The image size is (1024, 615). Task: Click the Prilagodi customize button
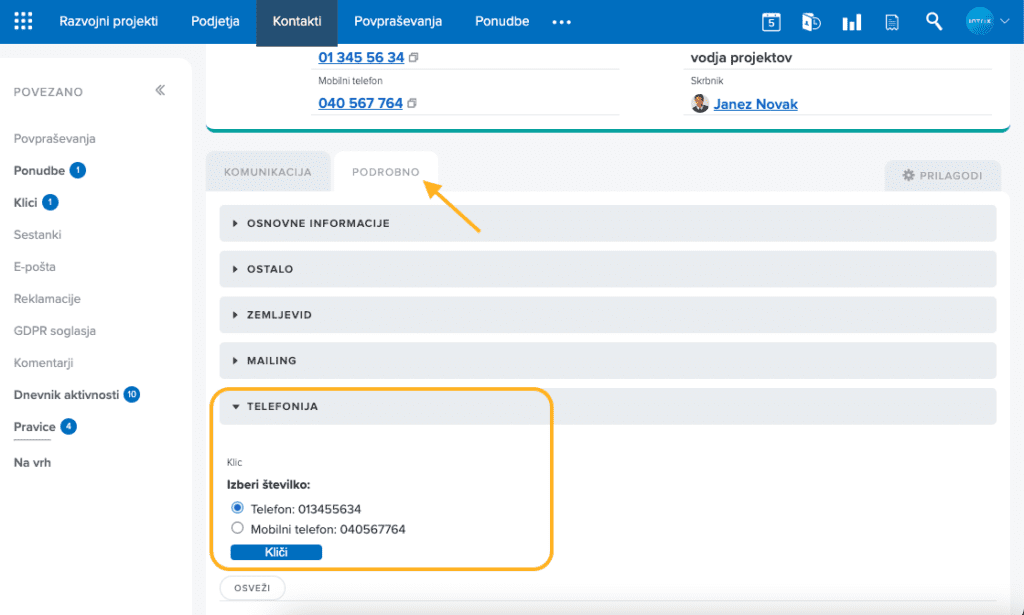coord(942,175)
